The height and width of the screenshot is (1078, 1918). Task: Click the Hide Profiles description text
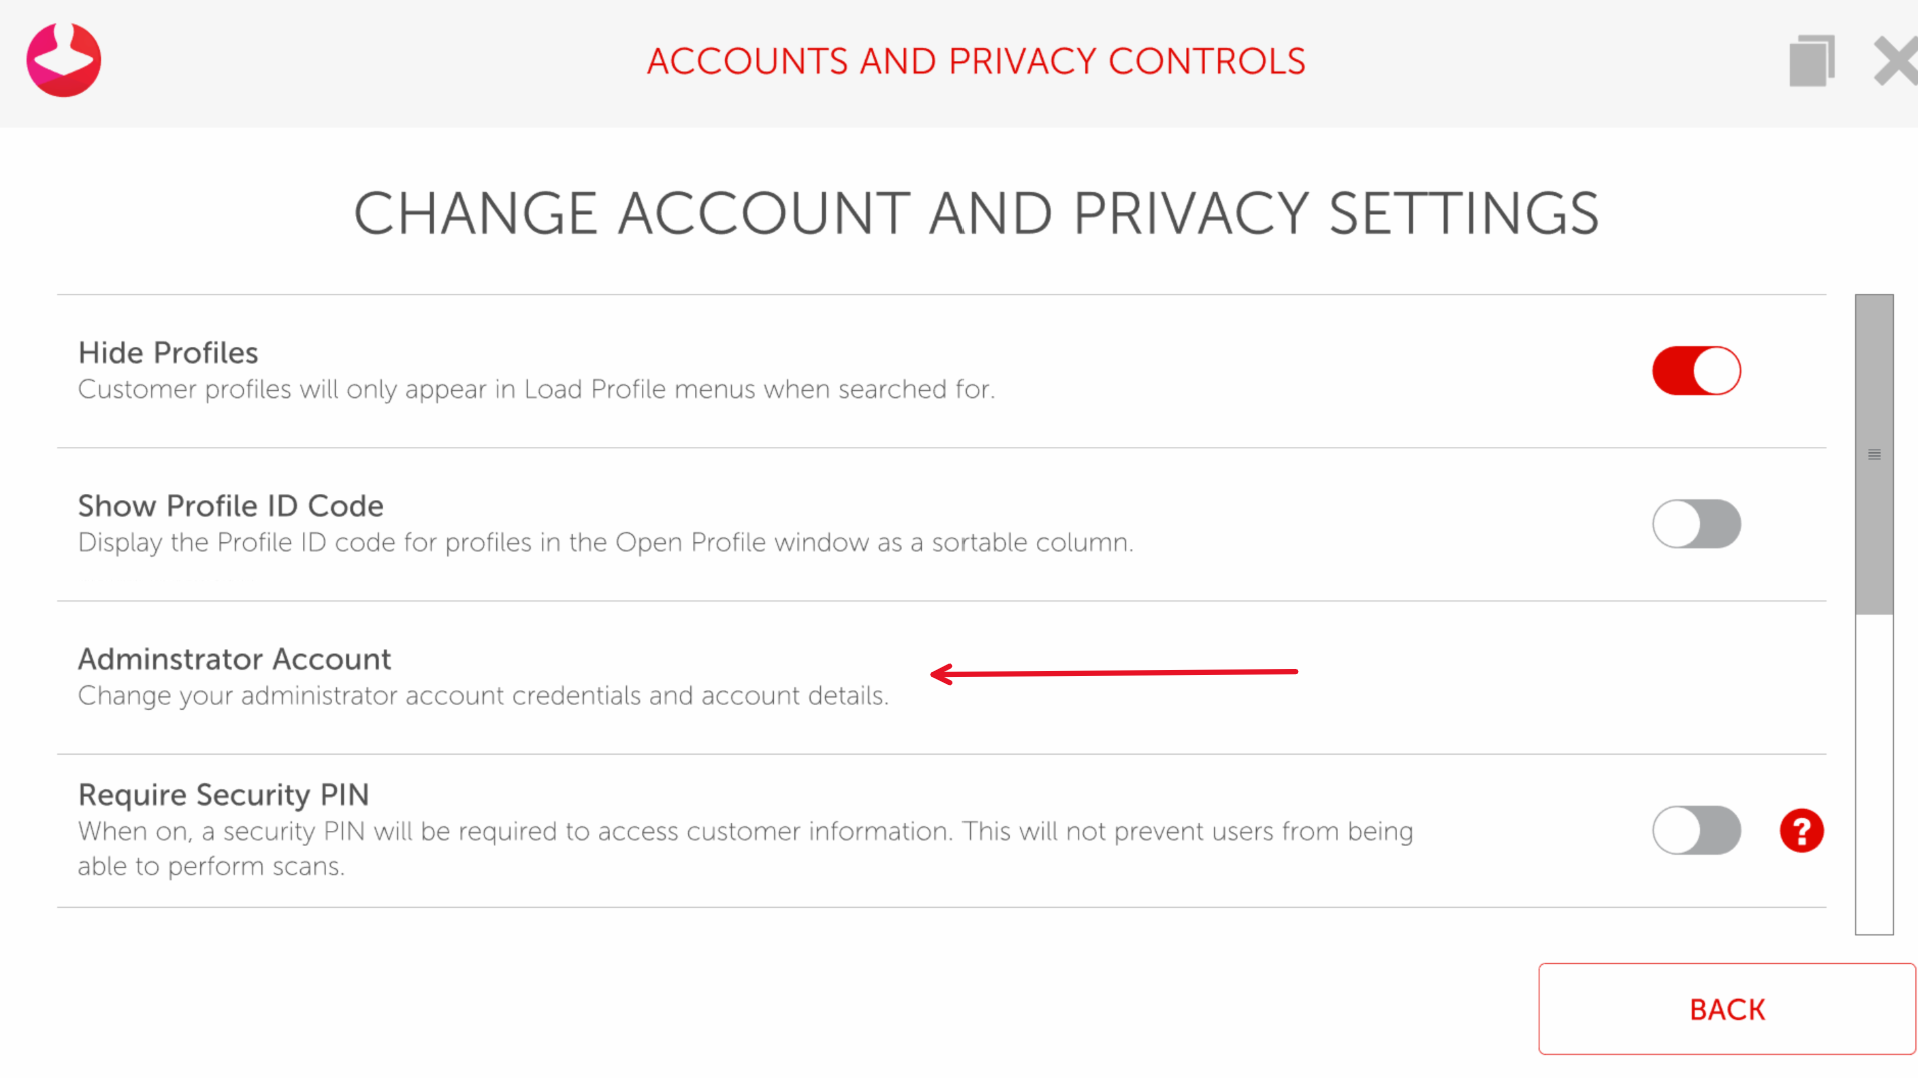coord(536,390)
